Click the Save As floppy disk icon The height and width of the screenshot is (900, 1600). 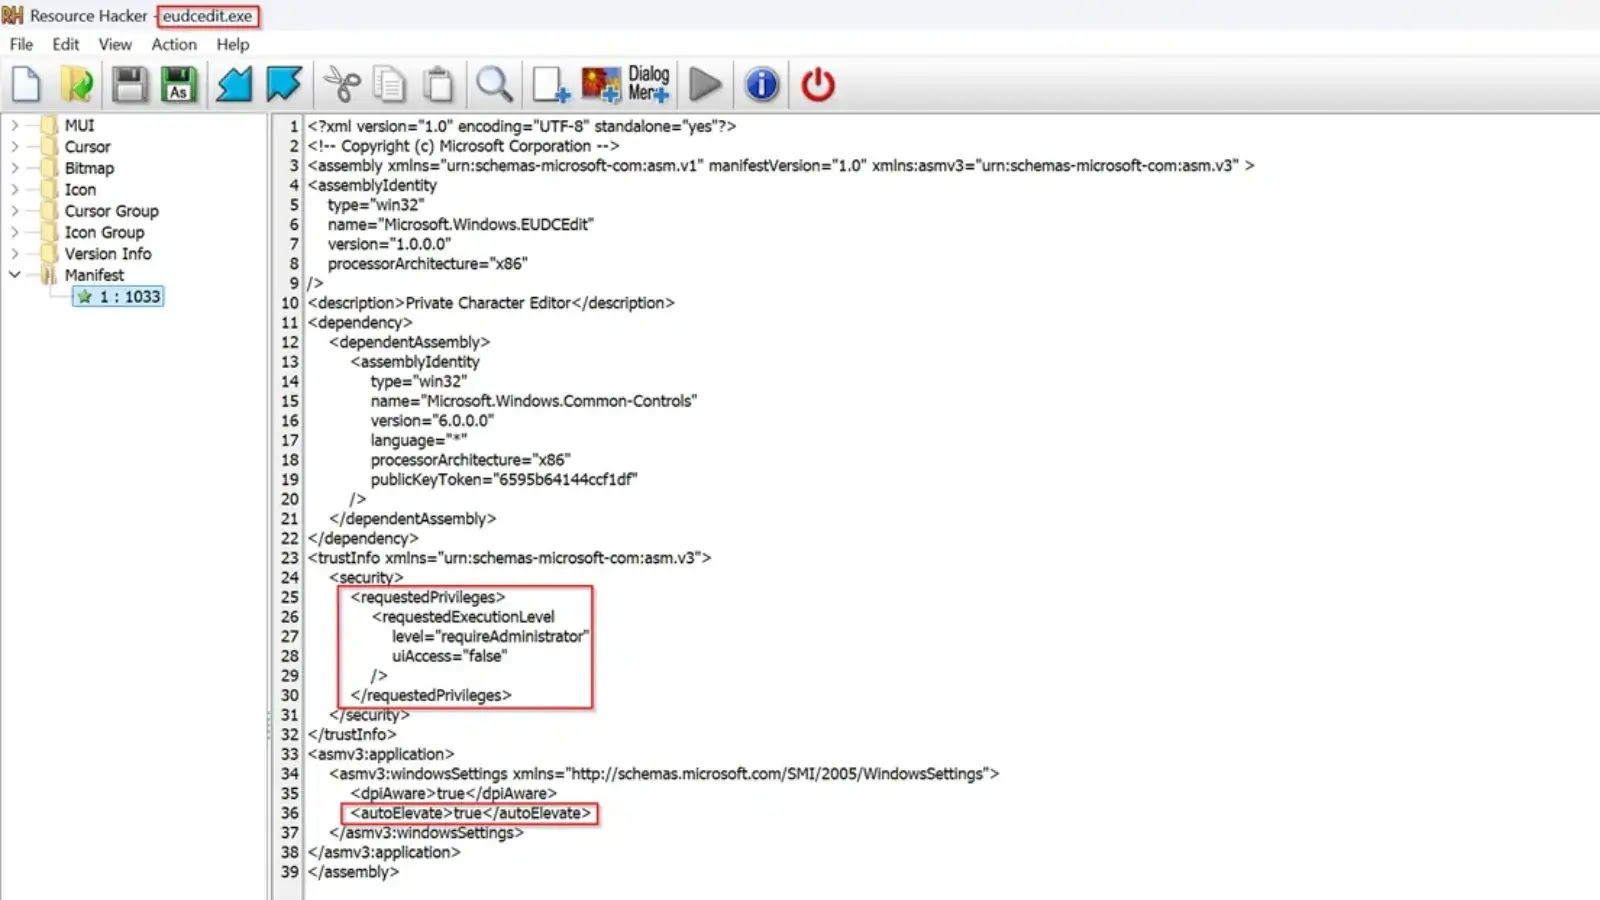click(x=180, y=84)
